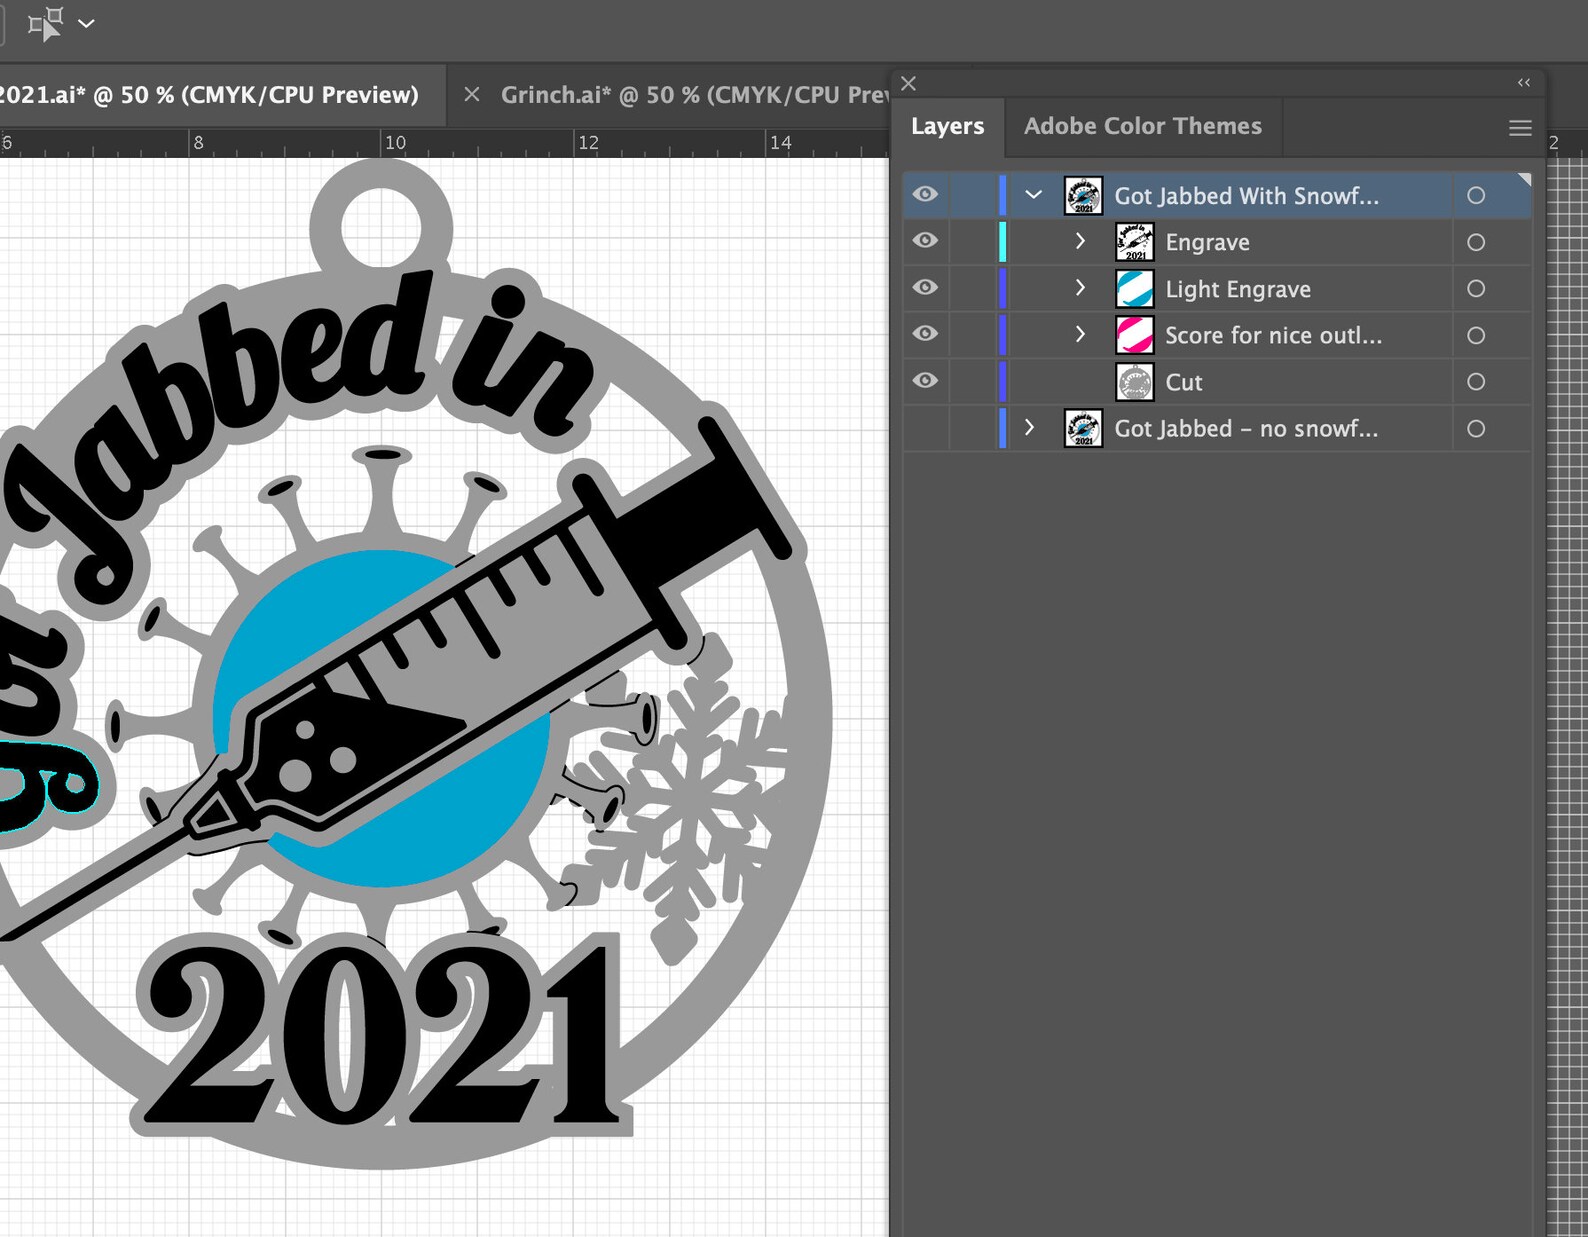Close the Grinch.ai document tab
1588x1237 pixels.
[x=472, y=94]
